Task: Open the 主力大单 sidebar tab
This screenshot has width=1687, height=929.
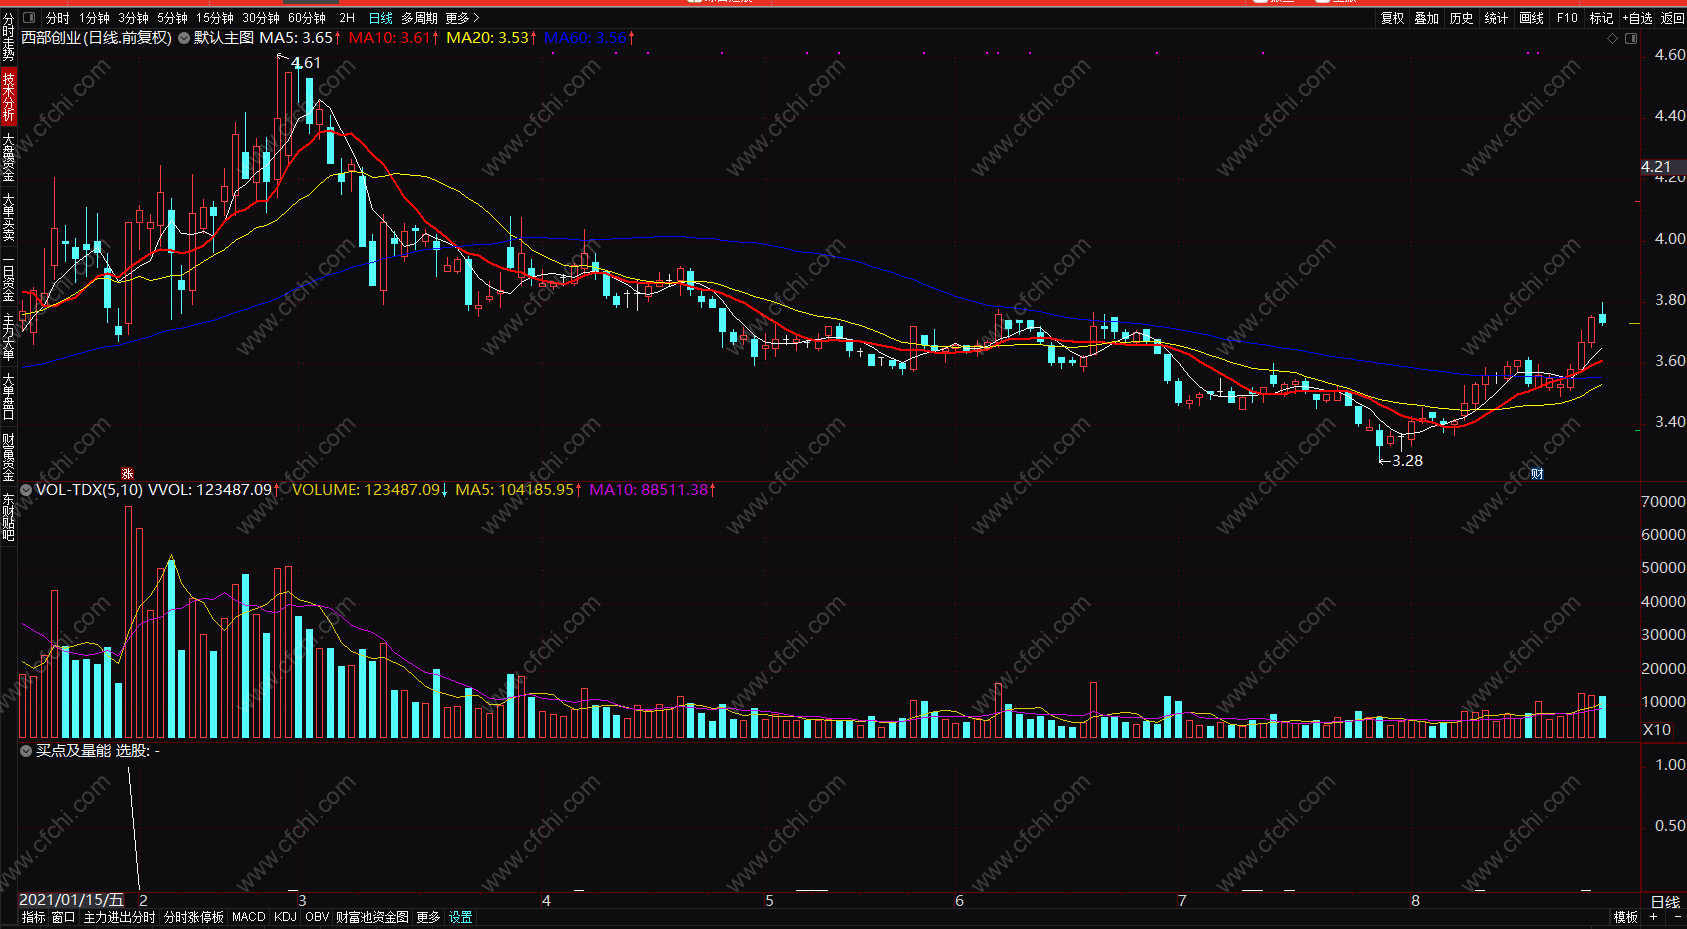Action: pyautogui.click(x=8, y=337)
